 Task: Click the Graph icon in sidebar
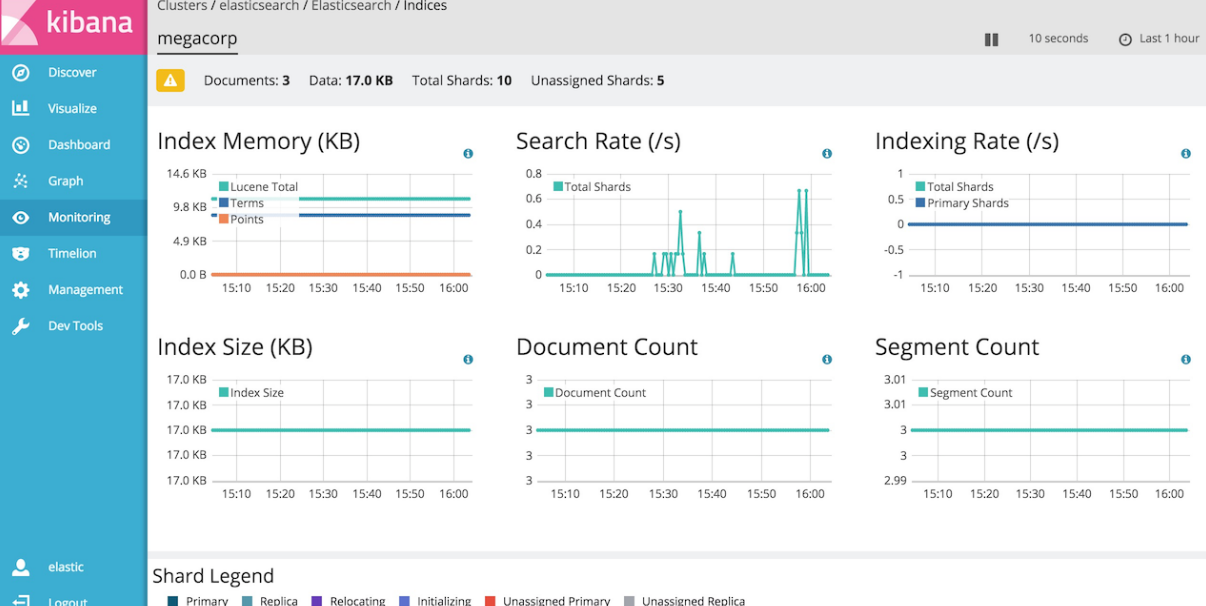coord(20,181)
